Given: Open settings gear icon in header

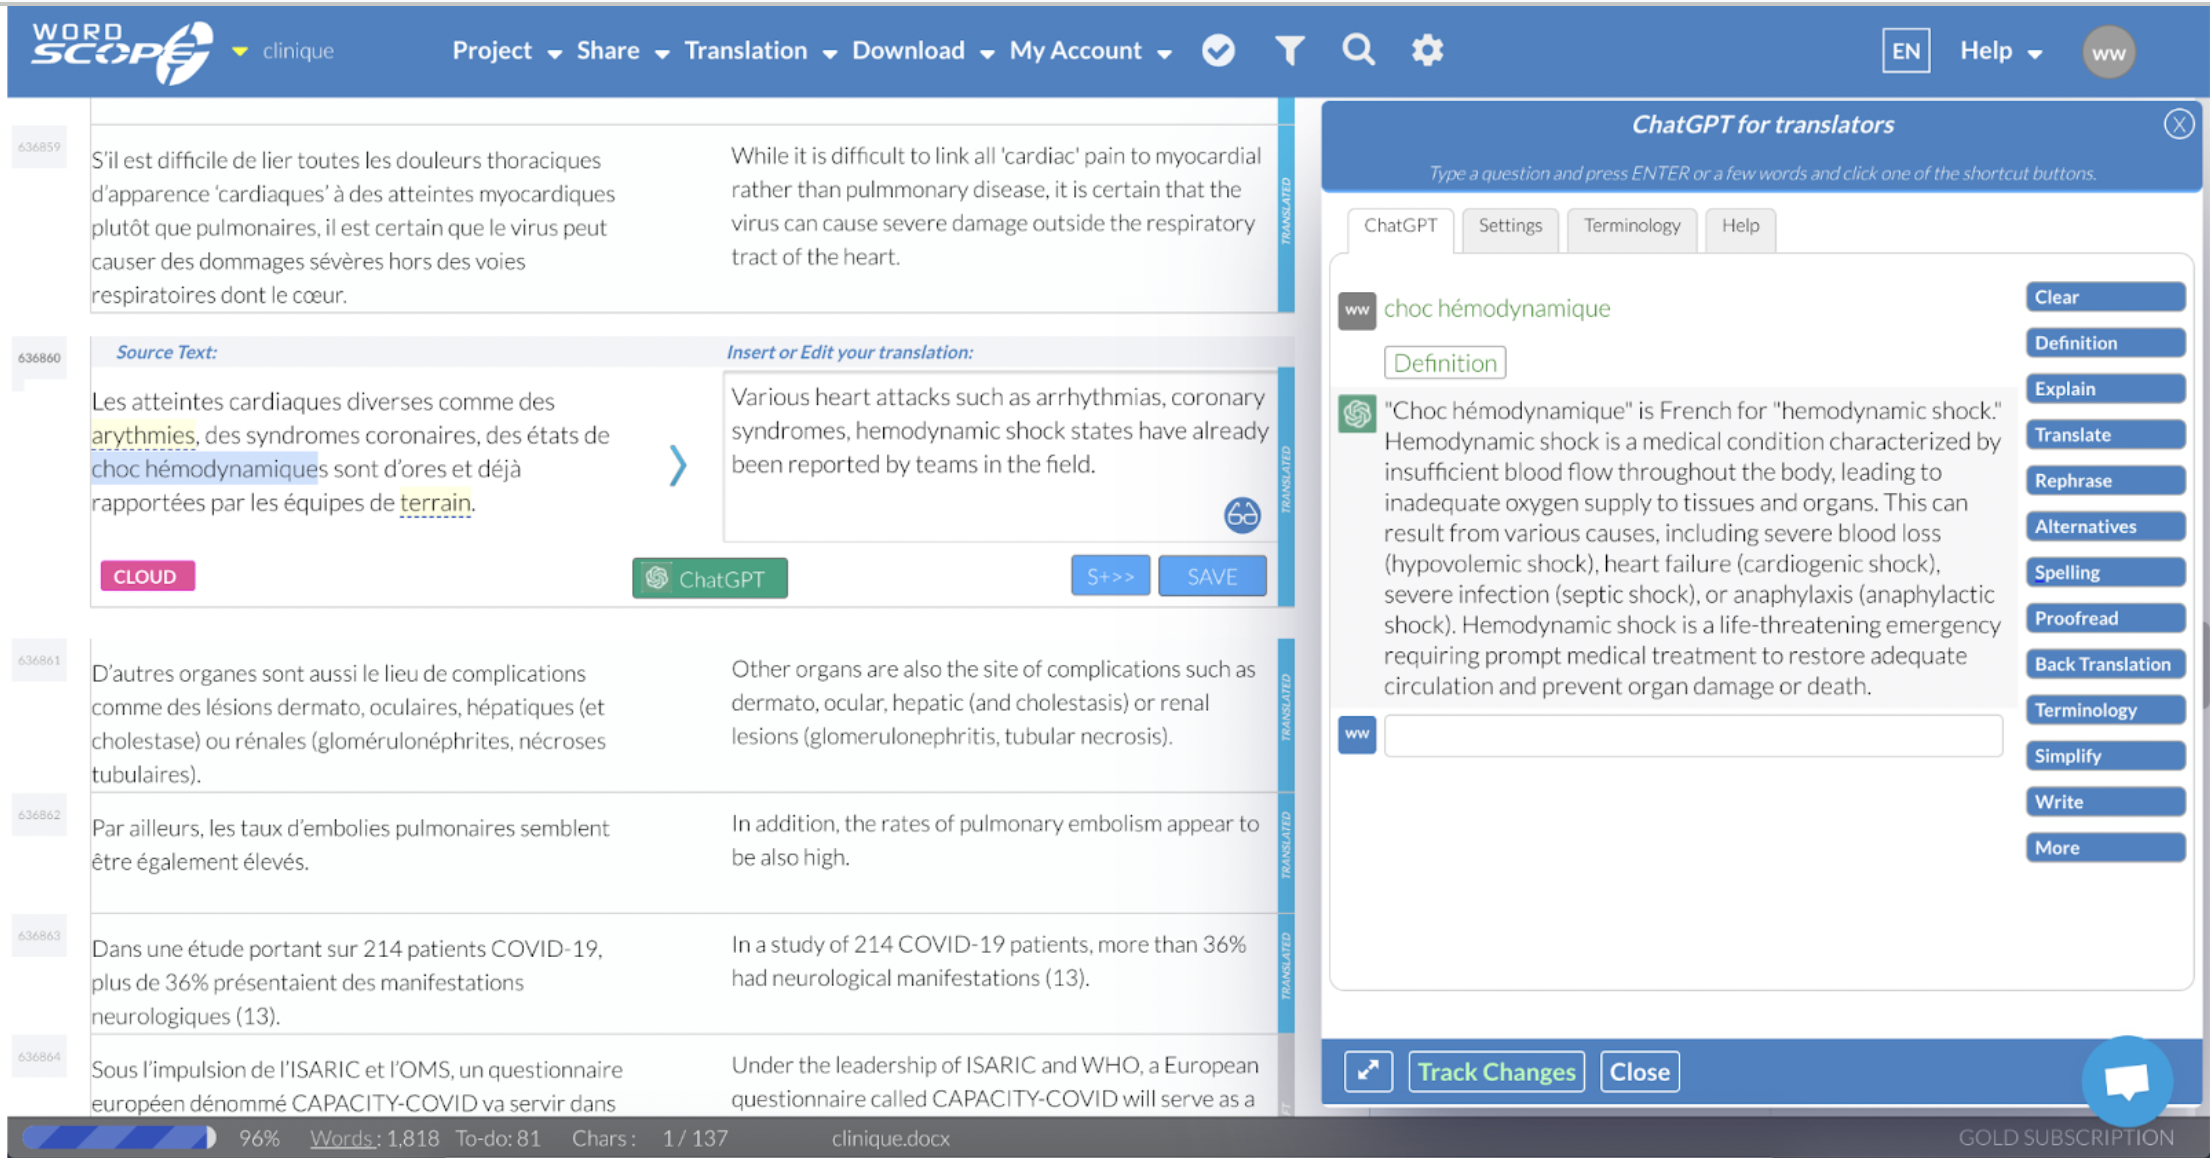Looking at the screenshot, I should click(x=1427, y=51).
